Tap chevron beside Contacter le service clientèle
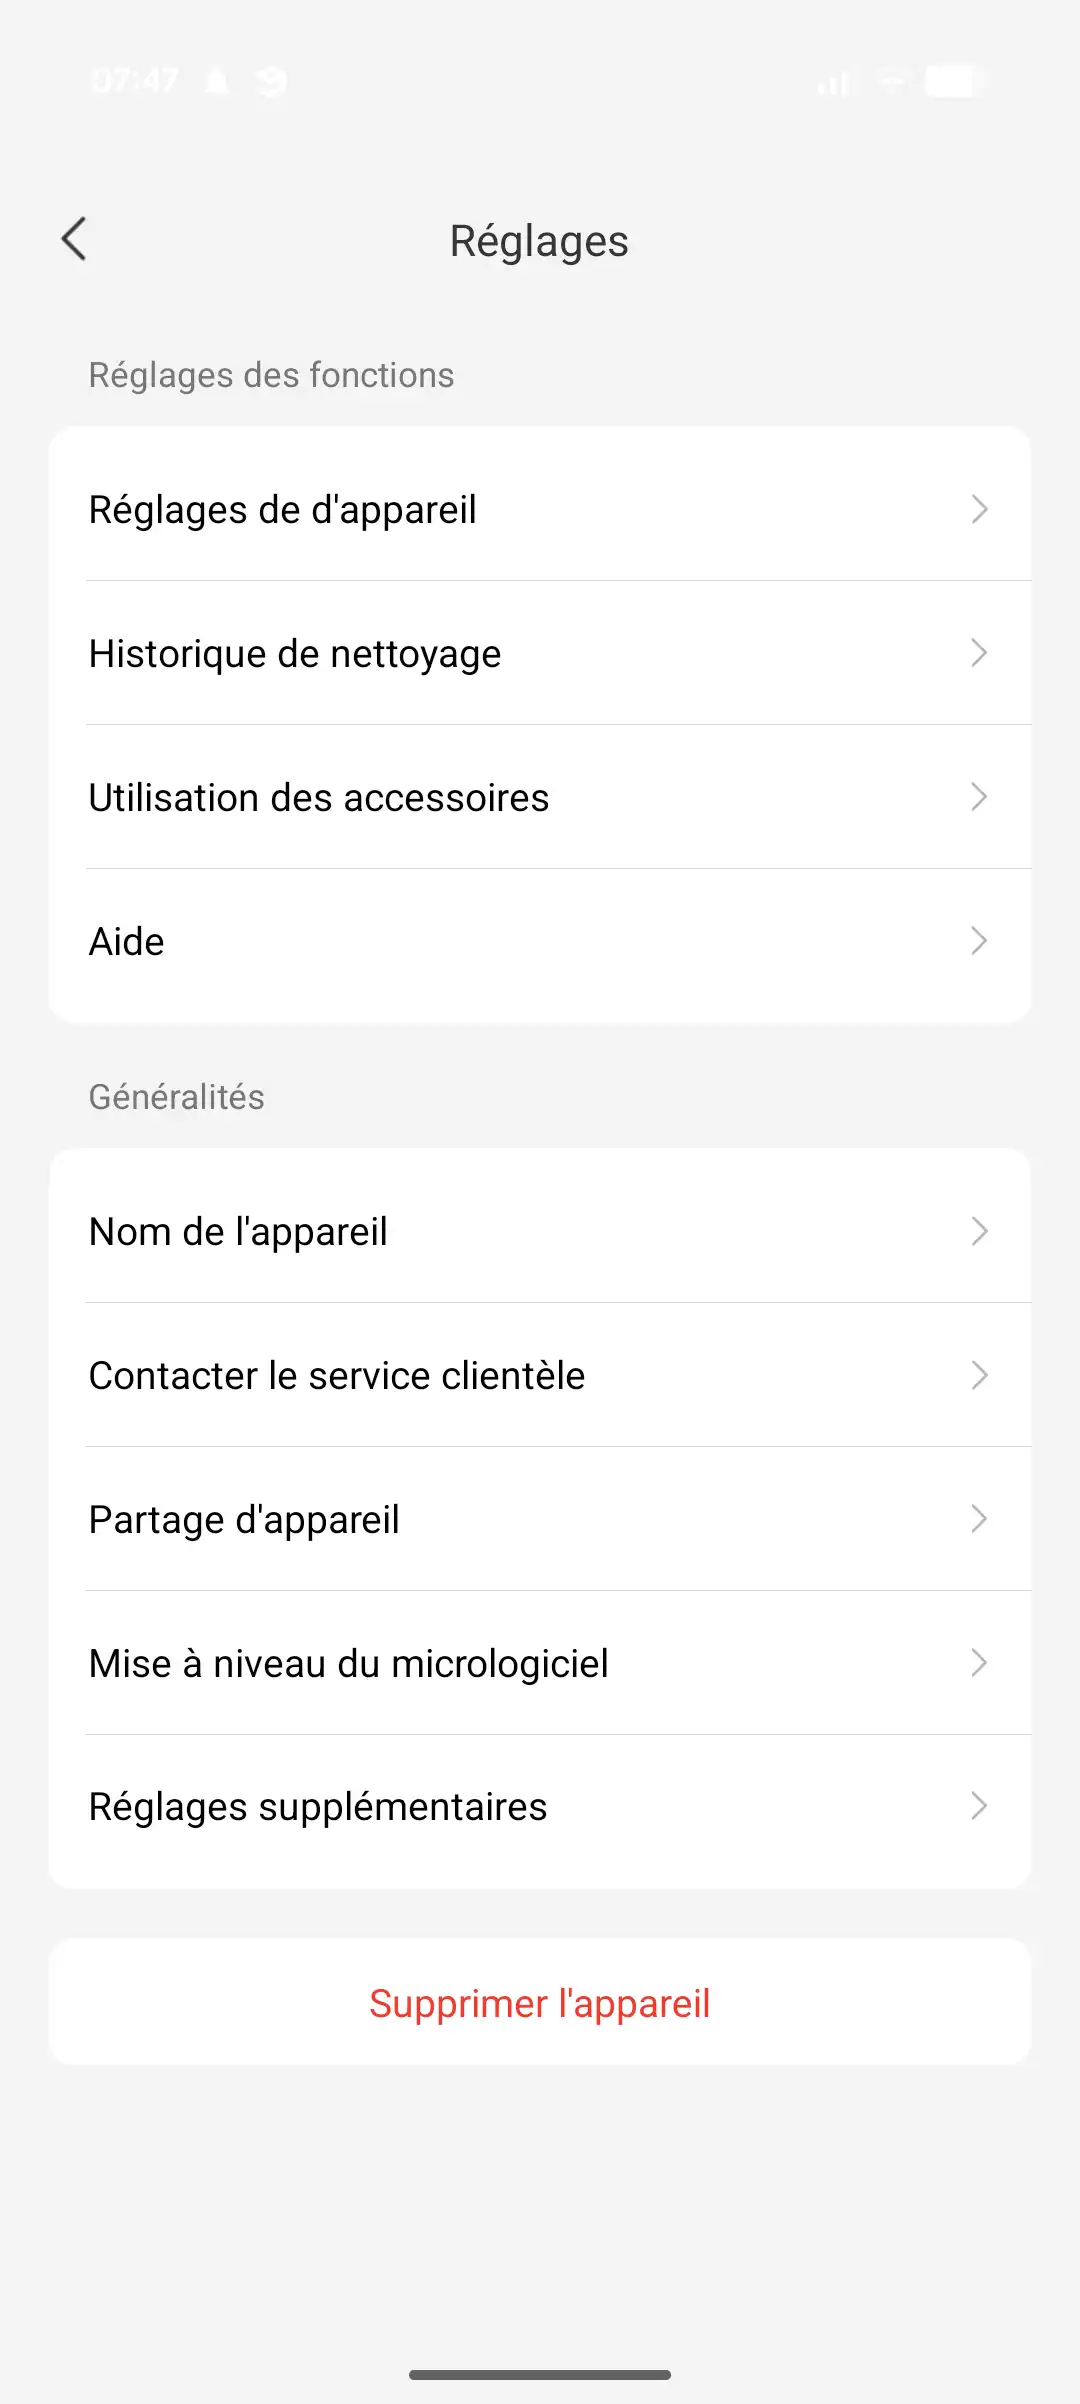 point(979,1376)
